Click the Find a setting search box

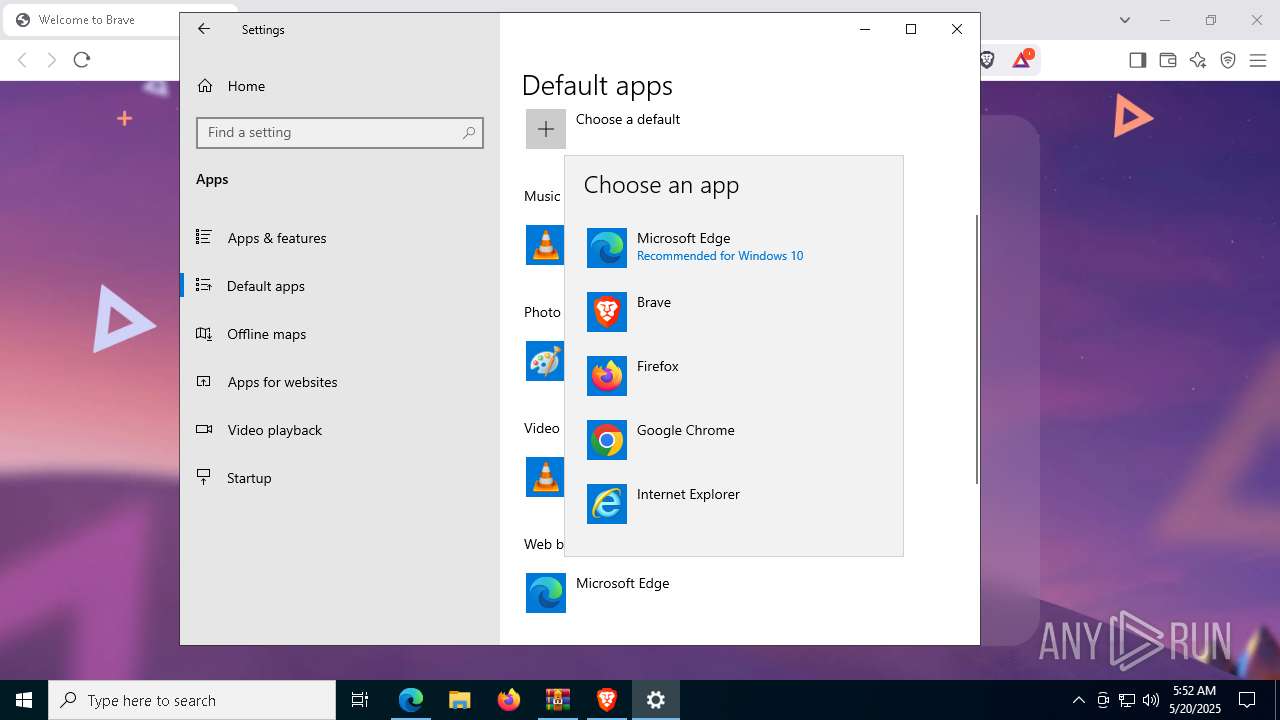(340, 132)
